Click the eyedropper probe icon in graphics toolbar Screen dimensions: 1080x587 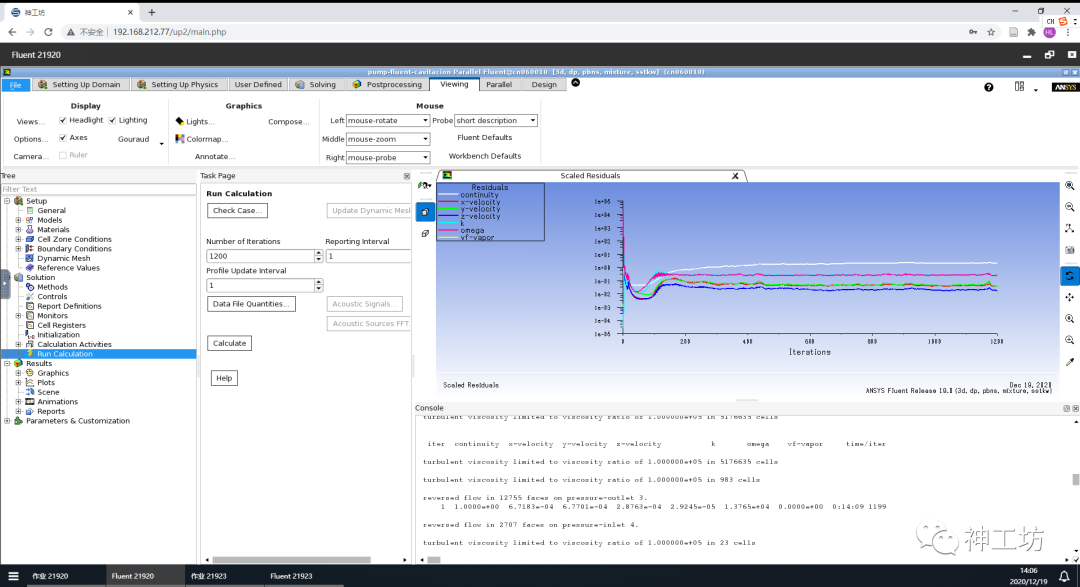[1069, 362]
